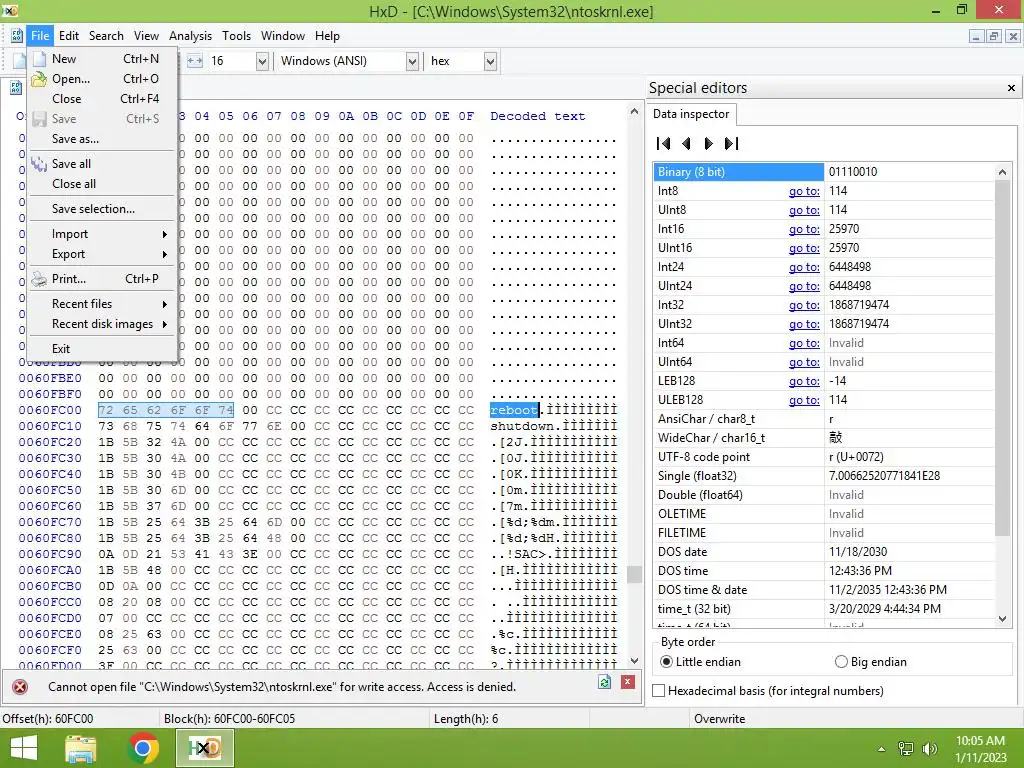Choose Save as... from File menu
This screenshot has height=768, width=1024.
point(102,139)
